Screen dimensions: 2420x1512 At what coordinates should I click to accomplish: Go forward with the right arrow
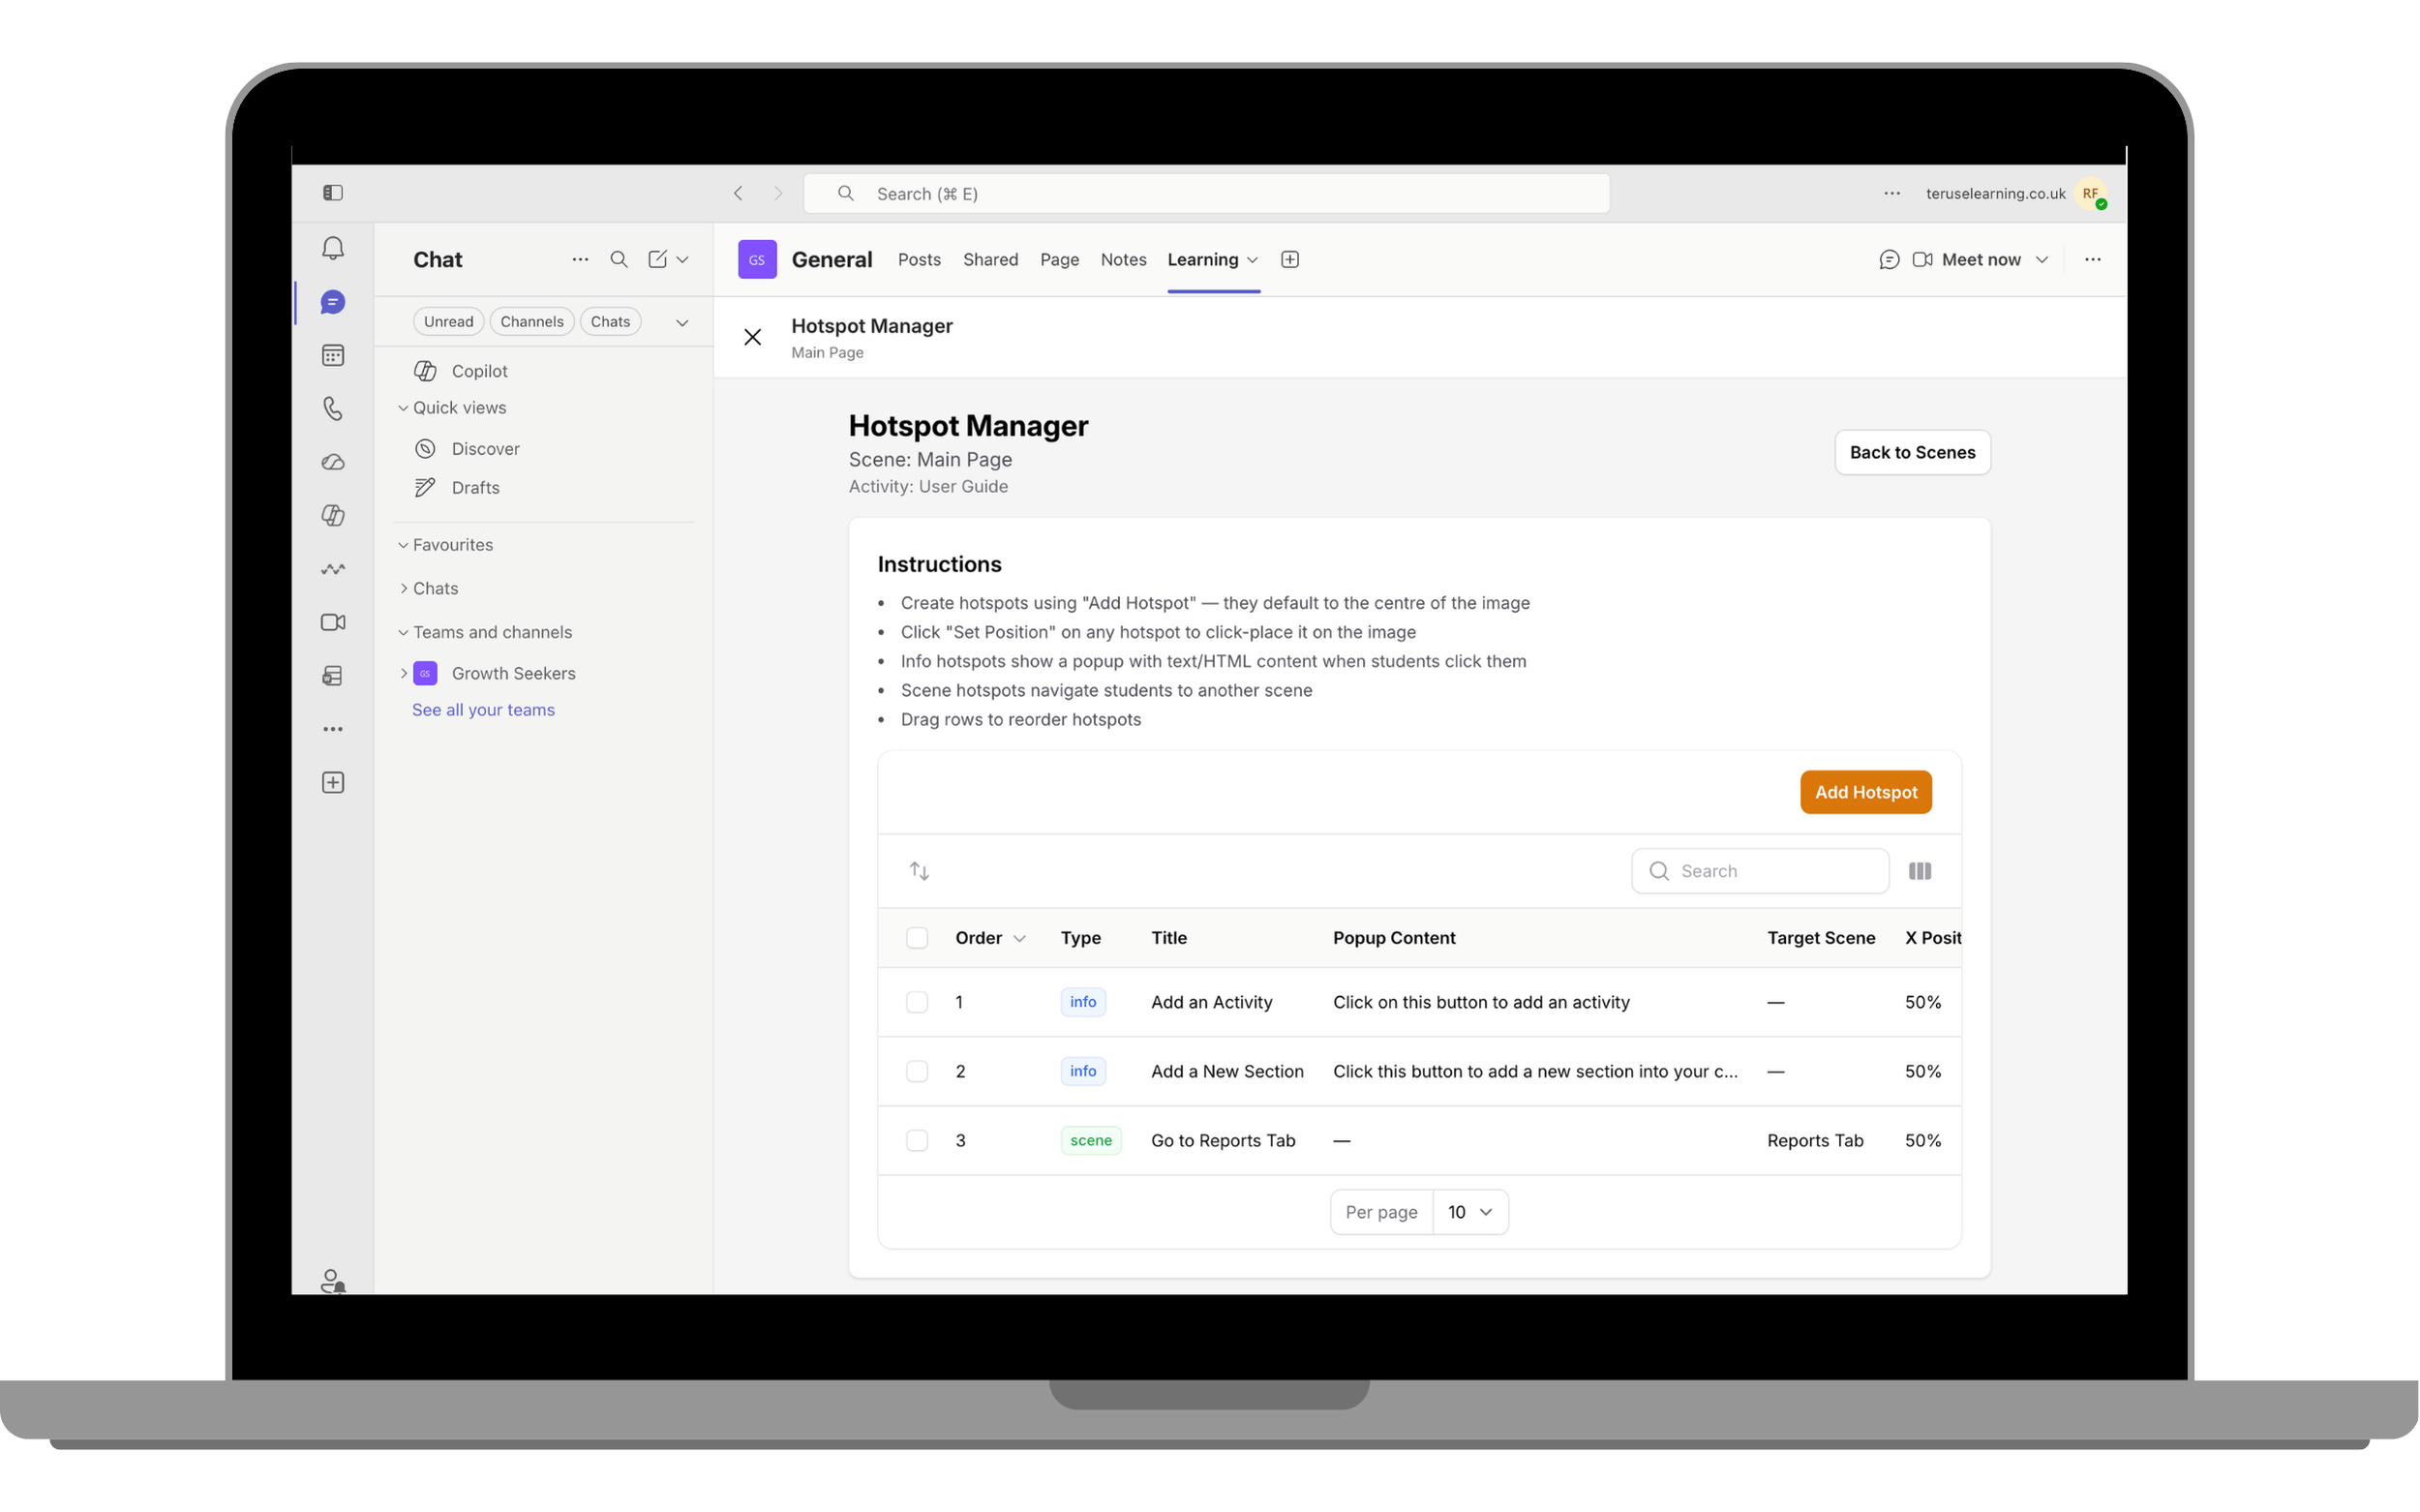pos(778,193)
